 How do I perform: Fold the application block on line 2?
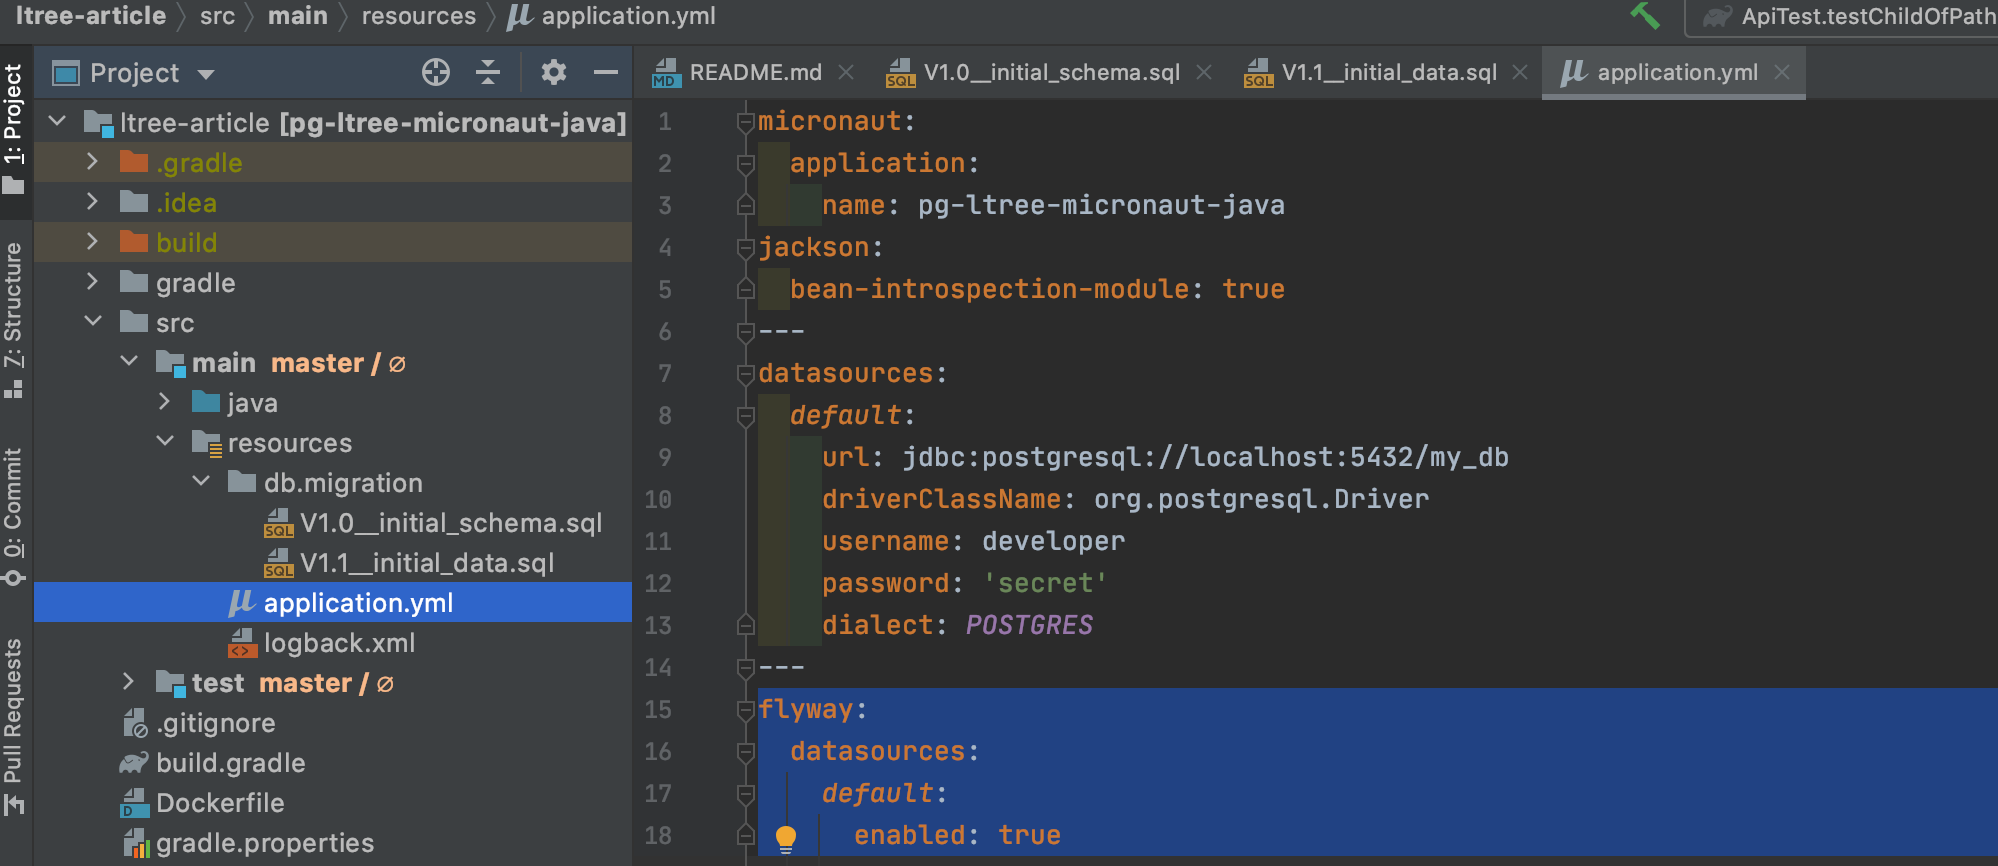coord(745,164)
